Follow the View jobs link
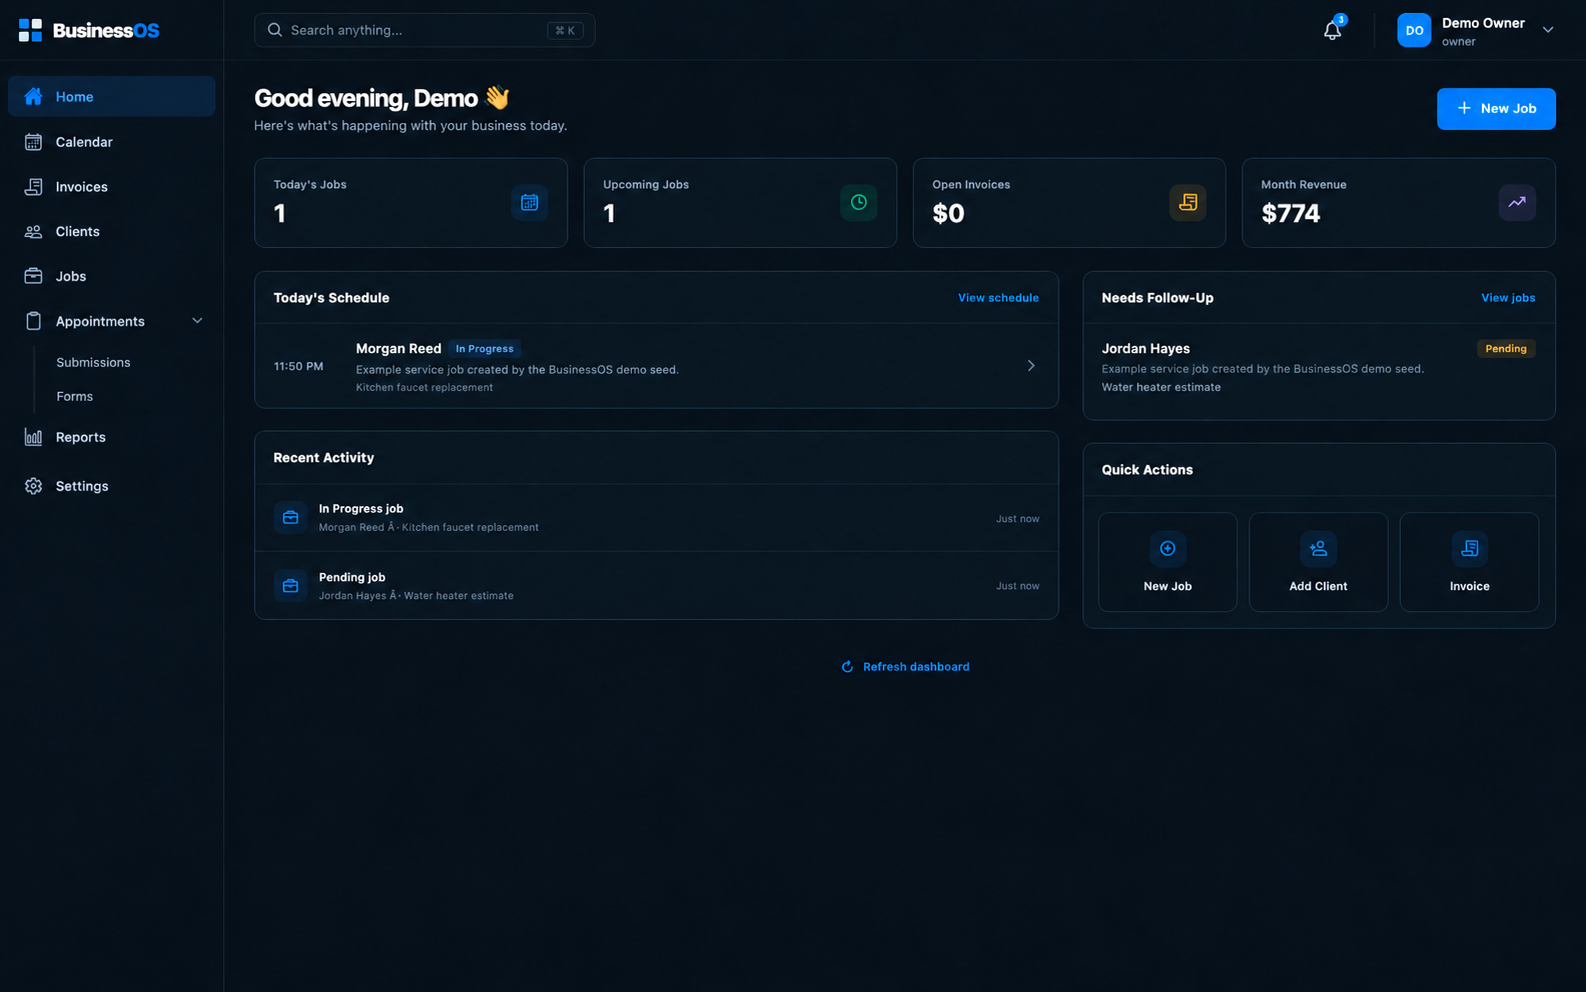1586x992 pixels. pos(1508,298)
